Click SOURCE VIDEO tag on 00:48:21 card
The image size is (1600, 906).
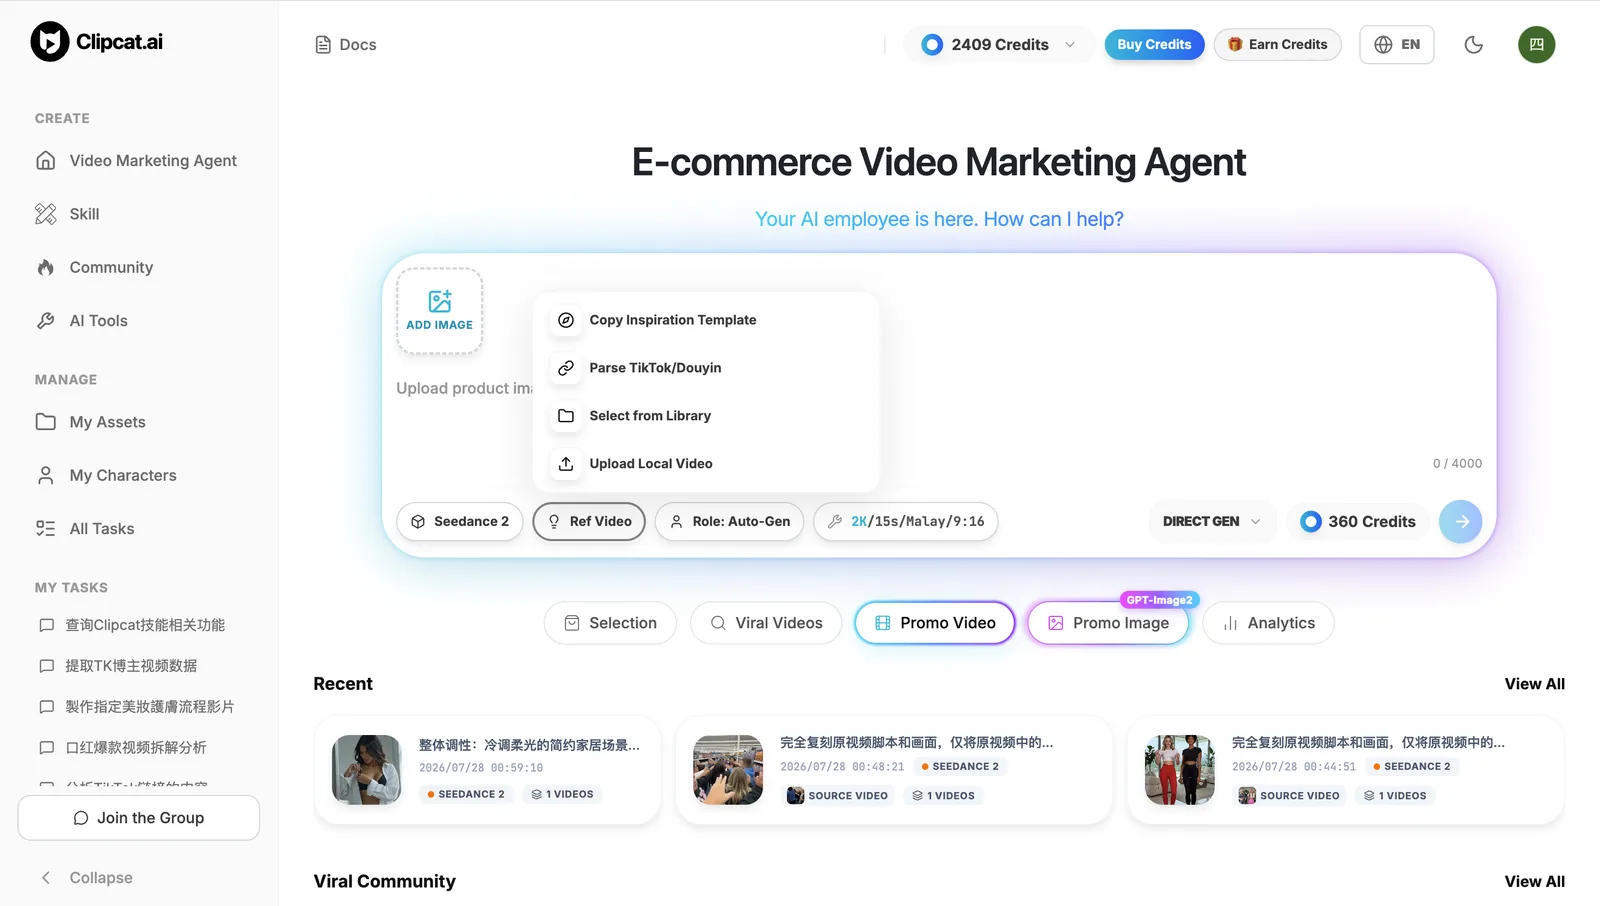tap(837, 796)
